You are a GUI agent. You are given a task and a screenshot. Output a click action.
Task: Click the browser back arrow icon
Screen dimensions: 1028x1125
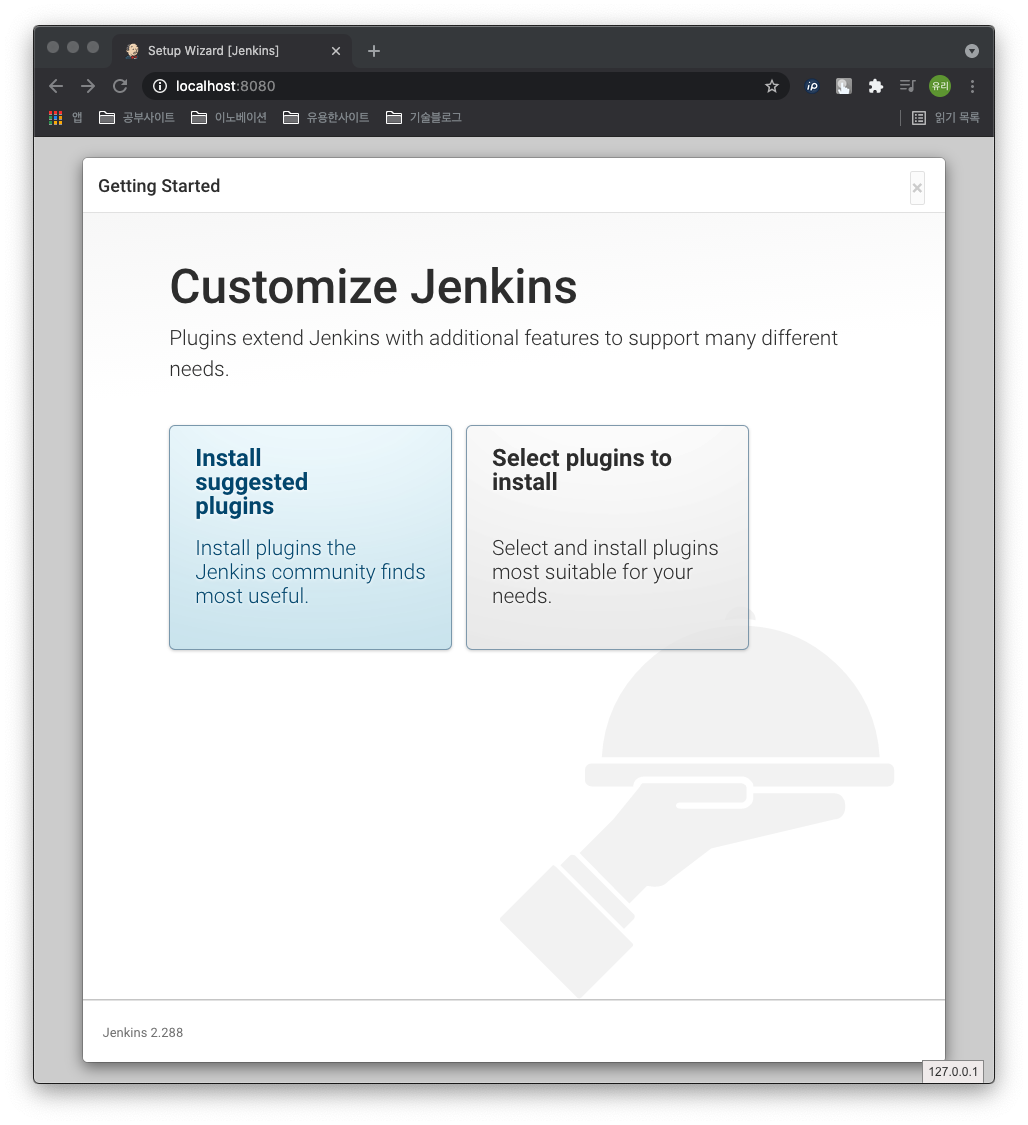[56, 86]
